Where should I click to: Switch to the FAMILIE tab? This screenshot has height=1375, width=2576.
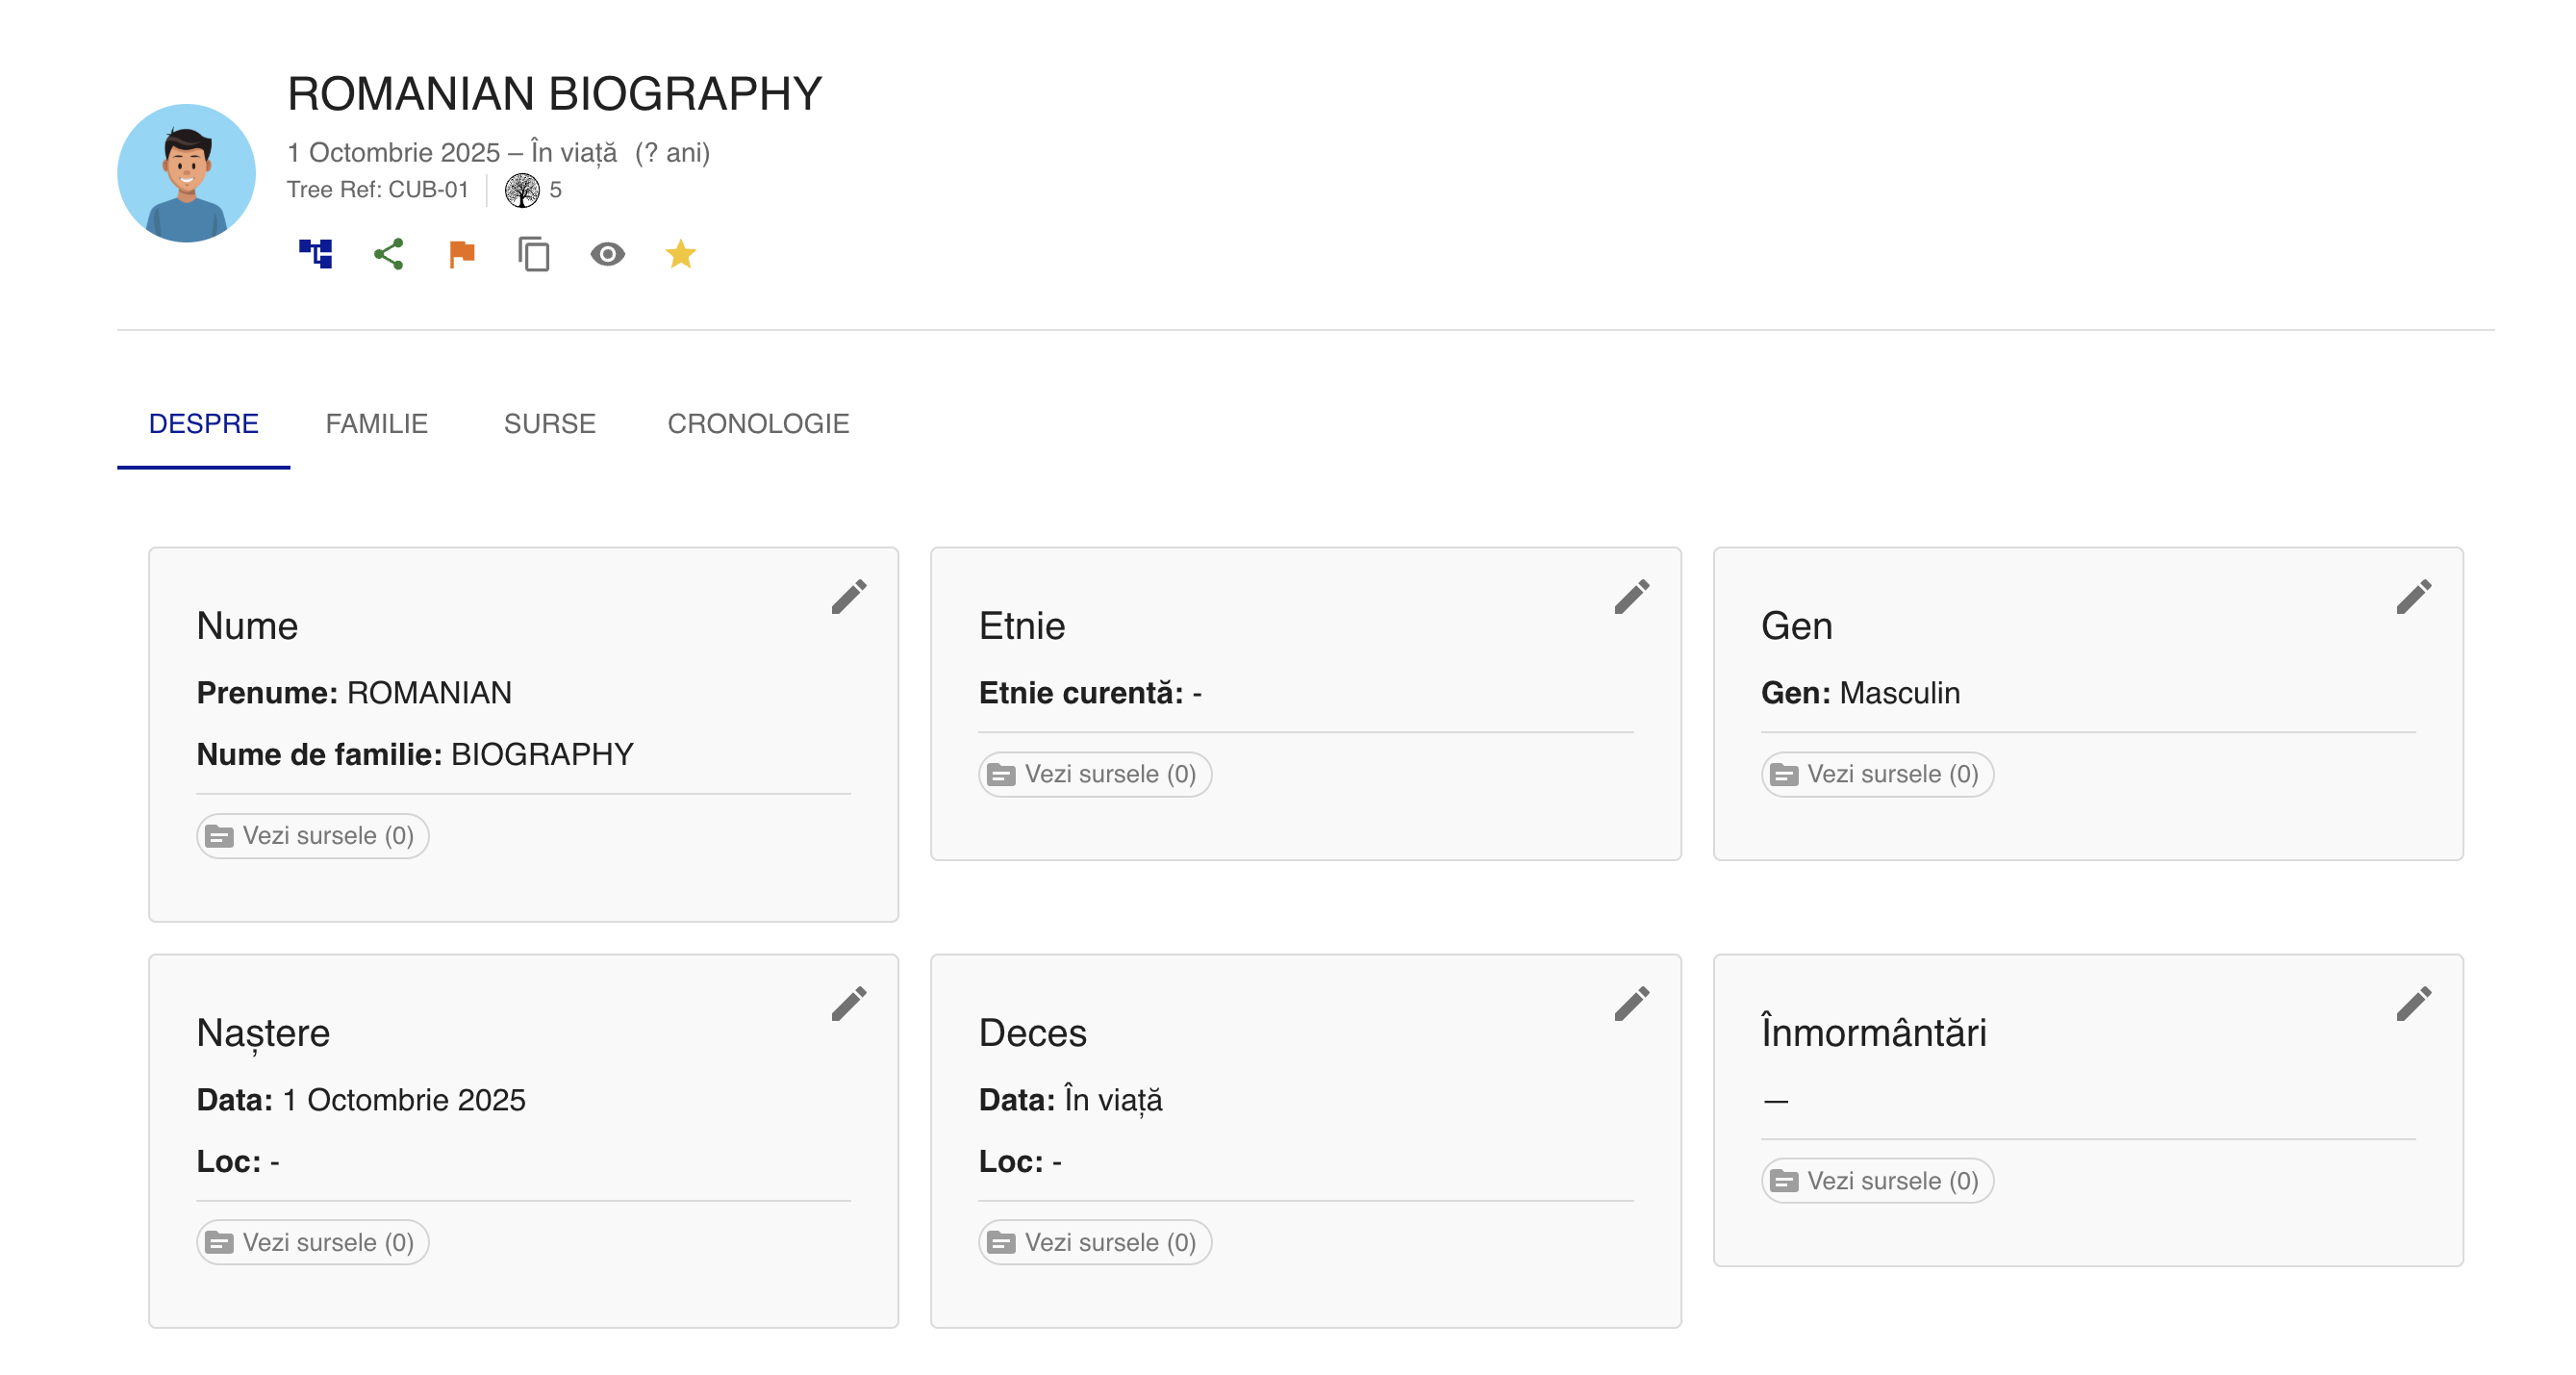click(376, 424)
